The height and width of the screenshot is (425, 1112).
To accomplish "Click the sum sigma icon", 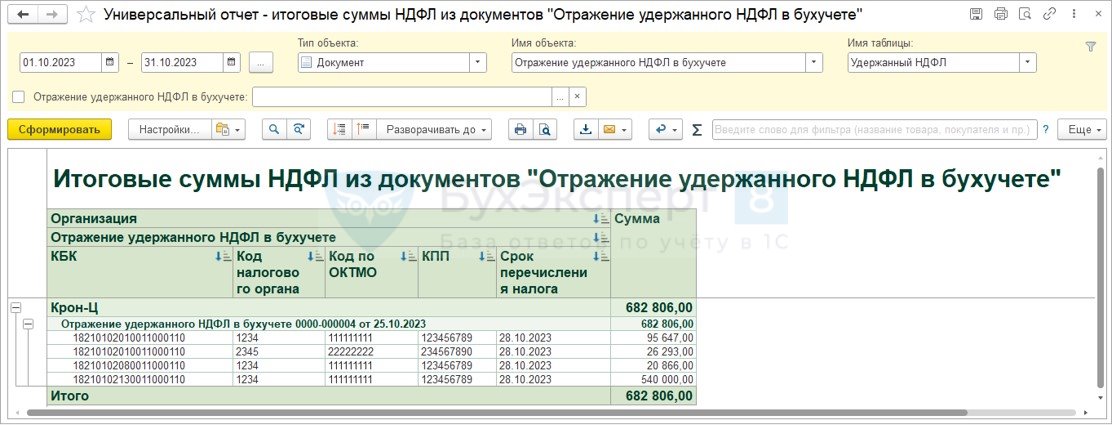I will click(x=696, y=130).
